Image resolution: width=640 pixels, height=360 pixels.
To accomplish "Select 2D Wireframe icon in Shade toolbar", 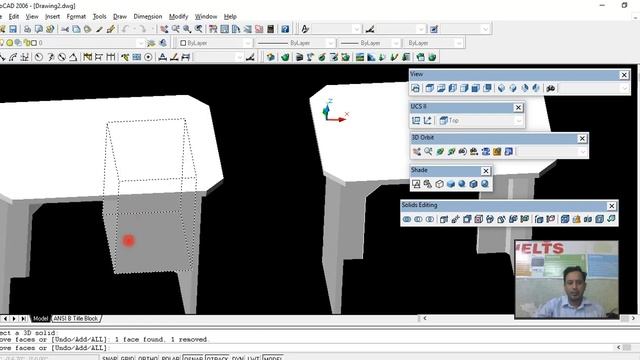I will pyautogui.click(x=416, y=184).
